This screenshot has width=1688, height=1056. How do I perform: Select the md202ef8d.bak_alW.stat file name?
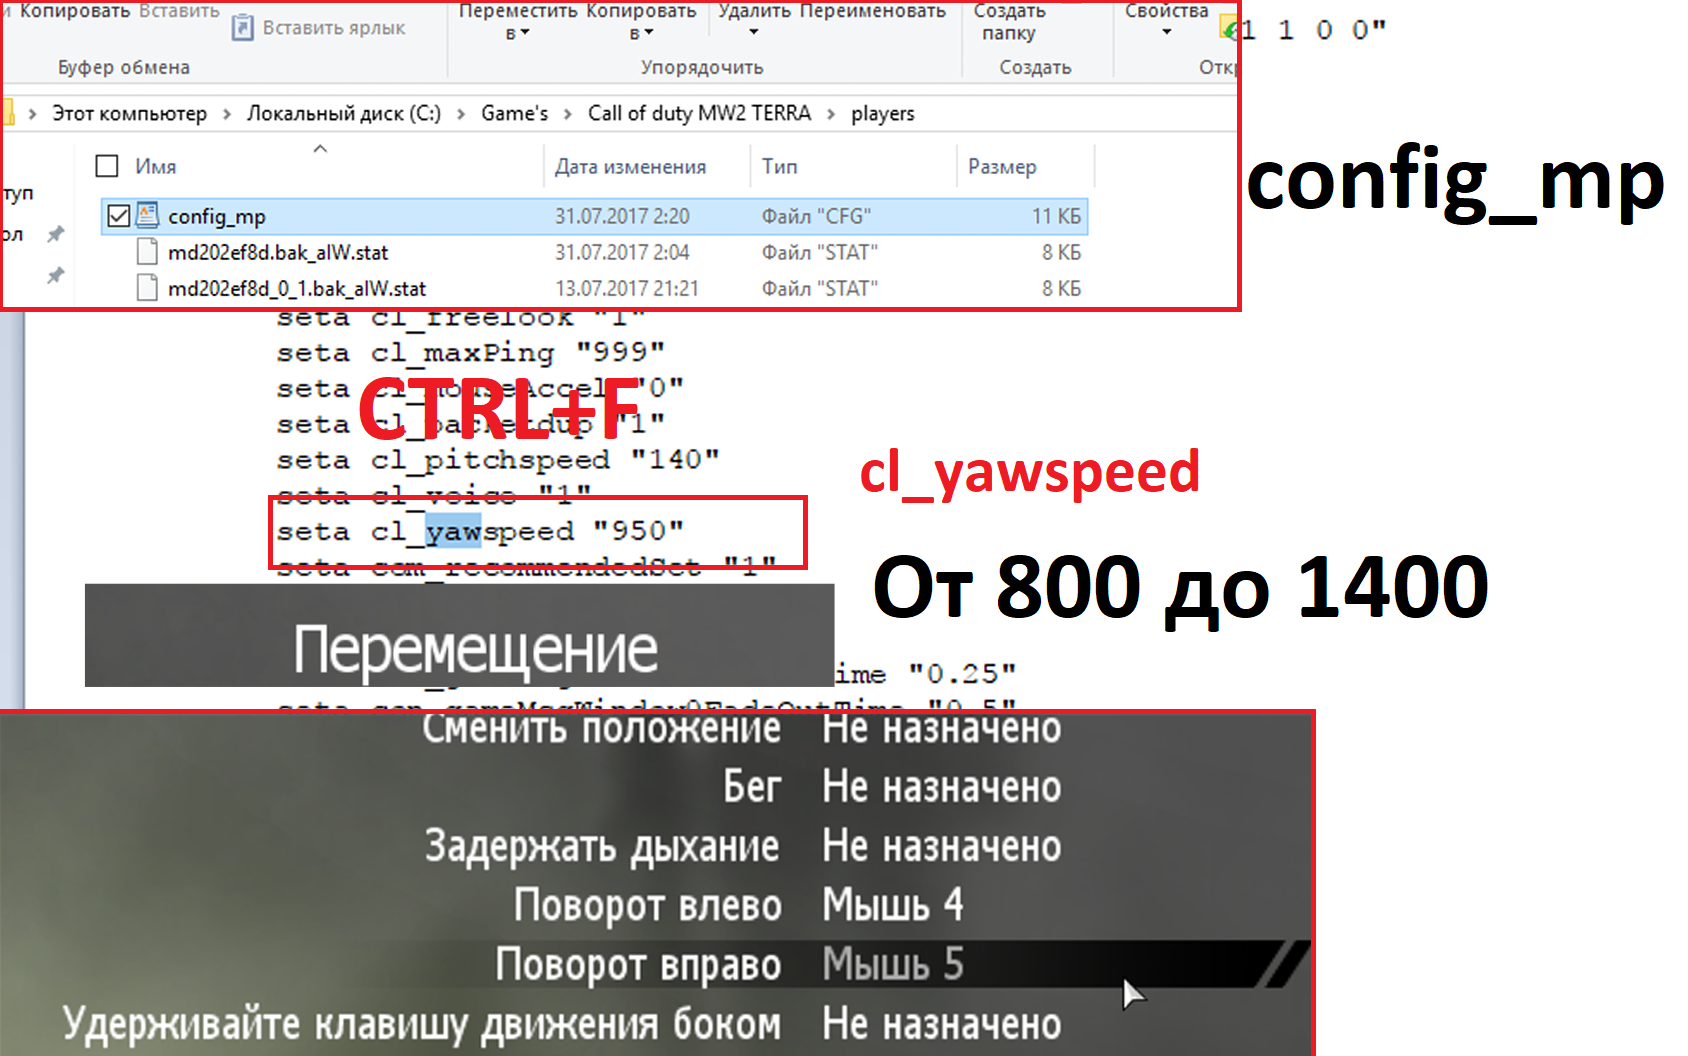click(278, 252)
